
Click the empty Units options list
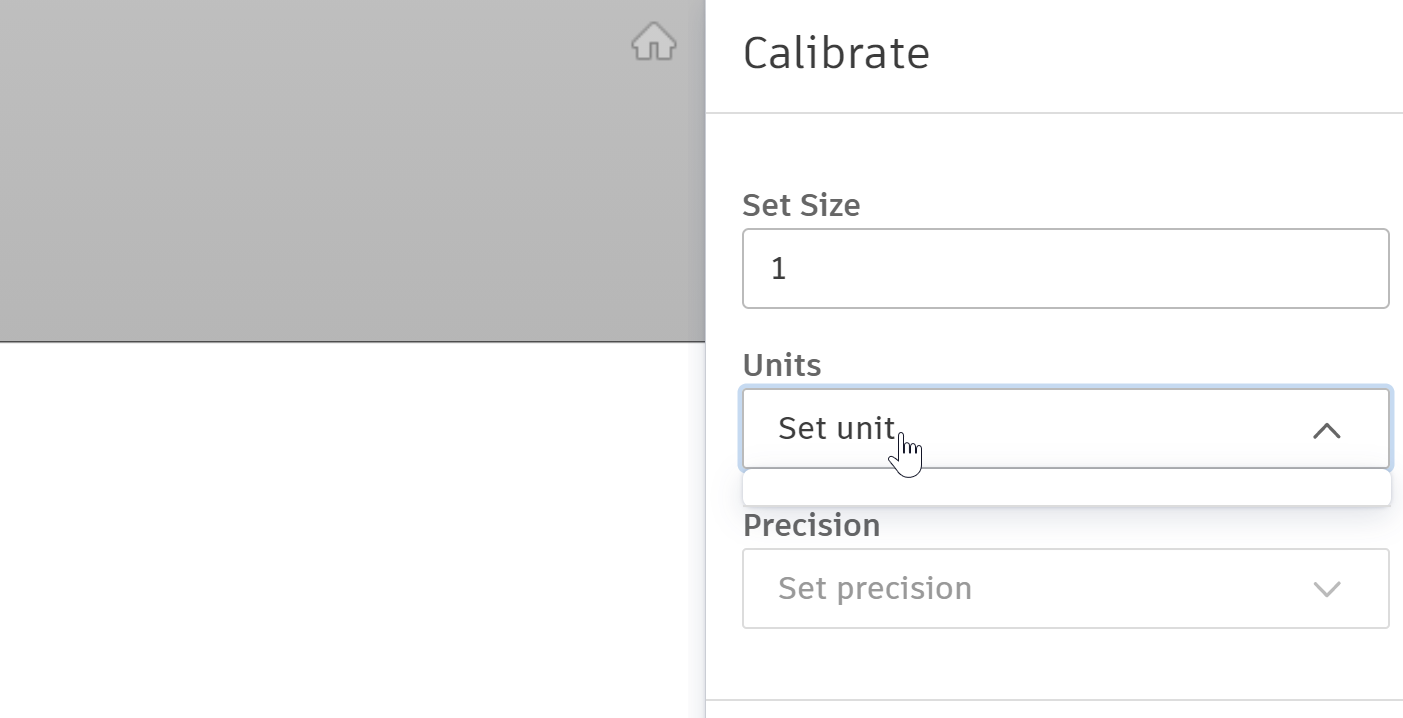[1066, 487]
